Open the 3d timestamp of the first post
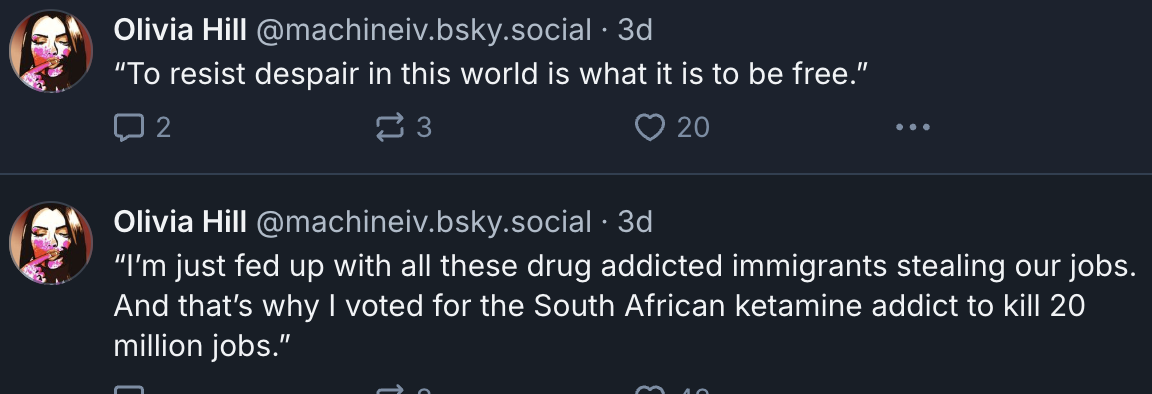The height and width of the screenshot is (394, 1152). [635, 30]
